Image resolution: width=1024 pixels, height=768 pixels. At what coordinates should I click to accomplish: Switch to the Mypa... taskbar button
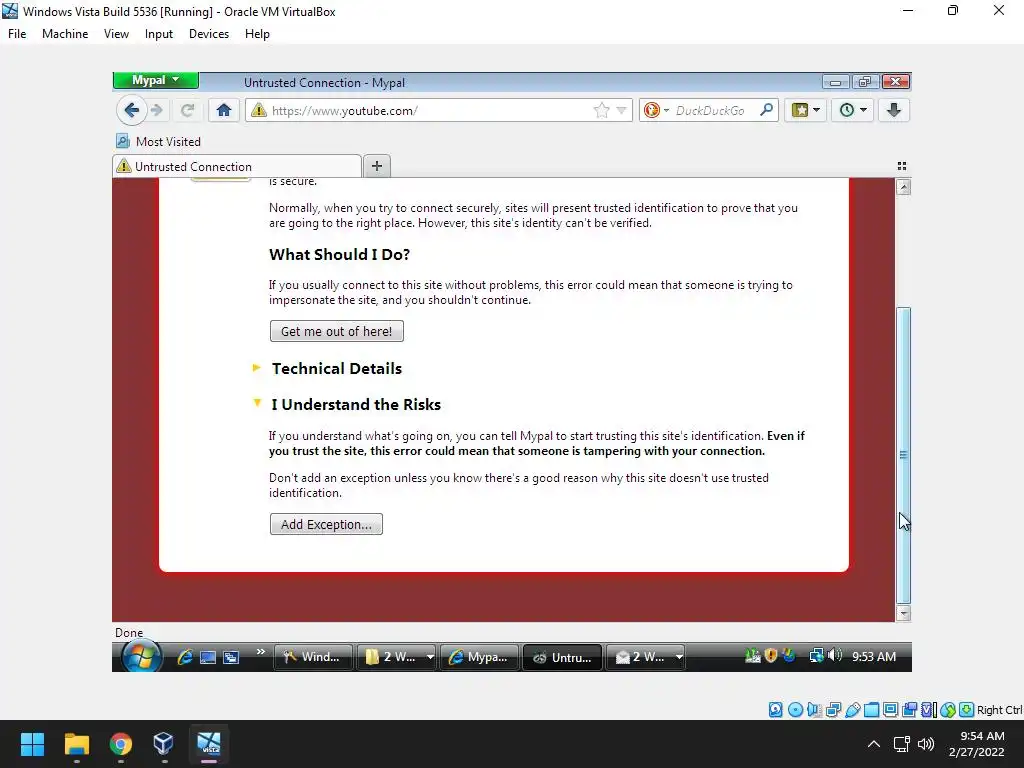pyautogui.click(x=479, y=657)
